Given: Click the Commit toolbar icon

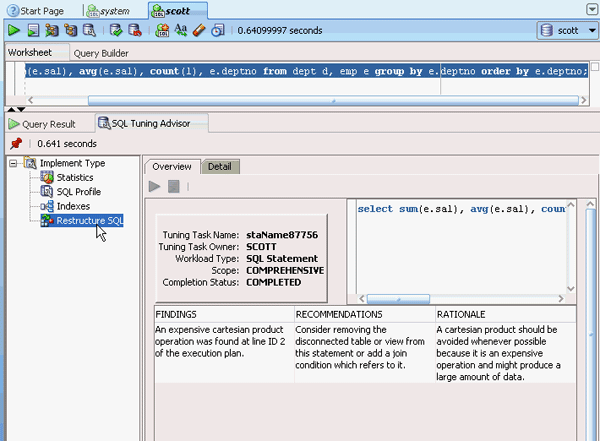Looking at the screenshot, I should click(116, 31).
